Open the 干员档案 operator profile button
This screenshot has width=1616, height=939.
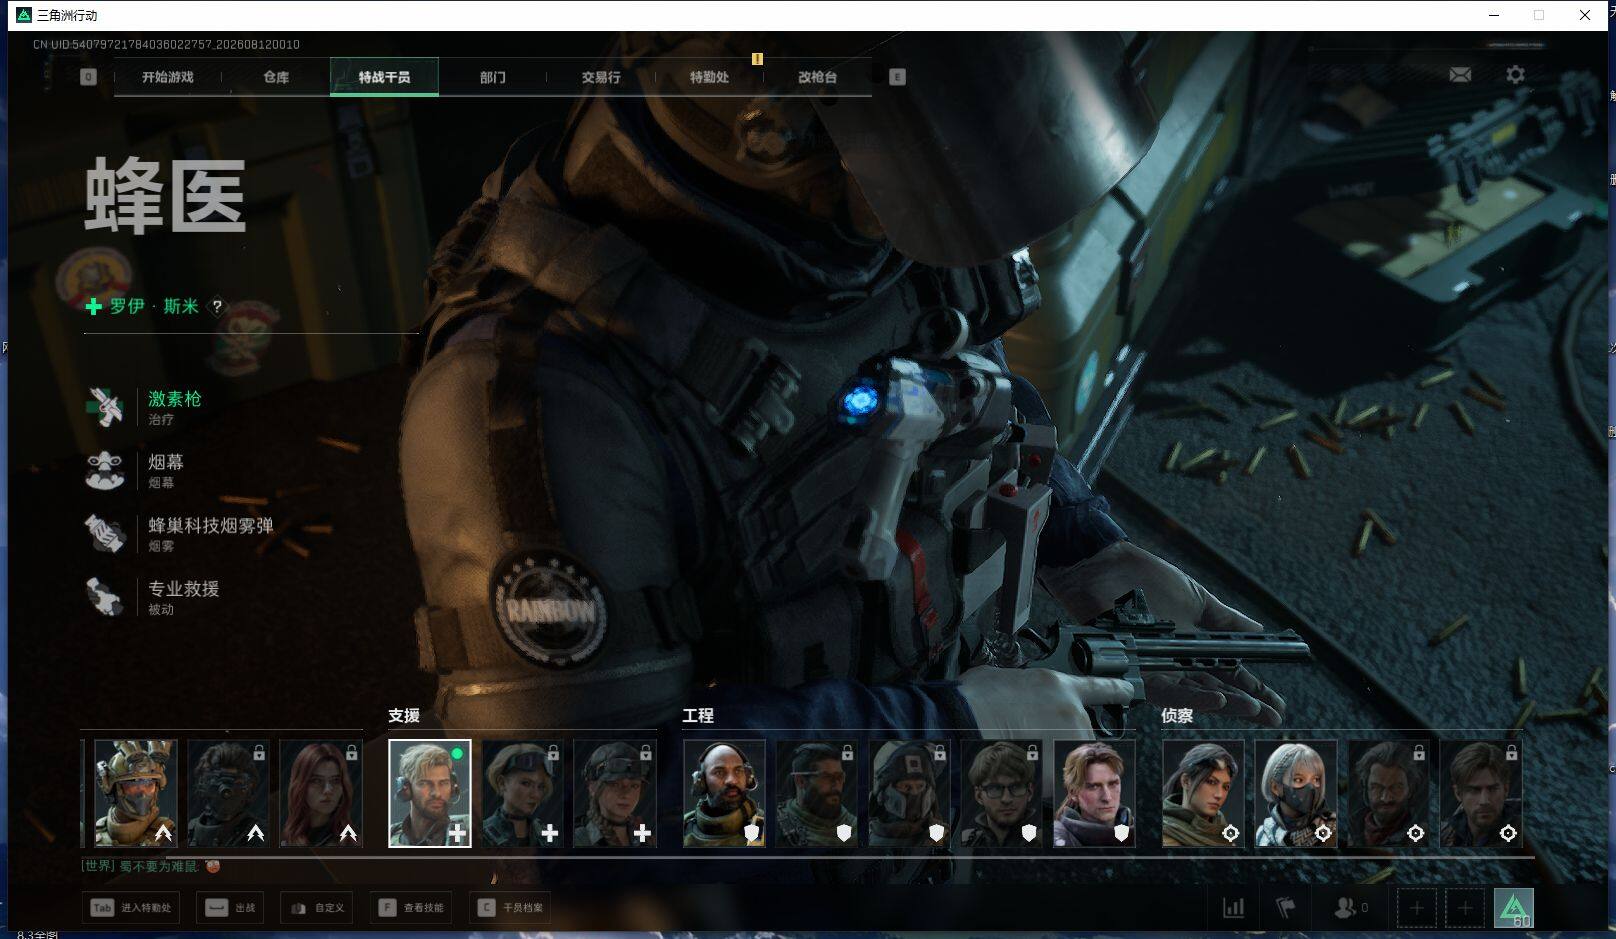click(511, 908)
